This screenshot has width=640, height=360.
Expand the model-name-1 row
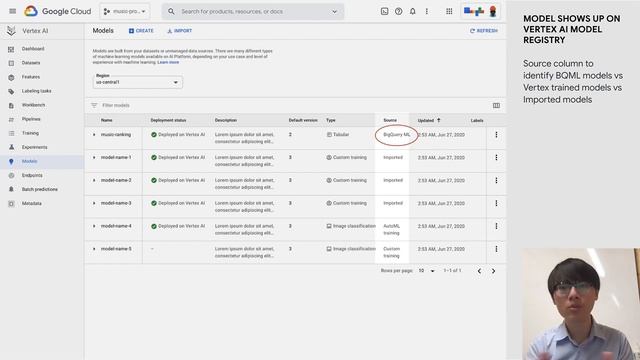click(x=94, y=158)
